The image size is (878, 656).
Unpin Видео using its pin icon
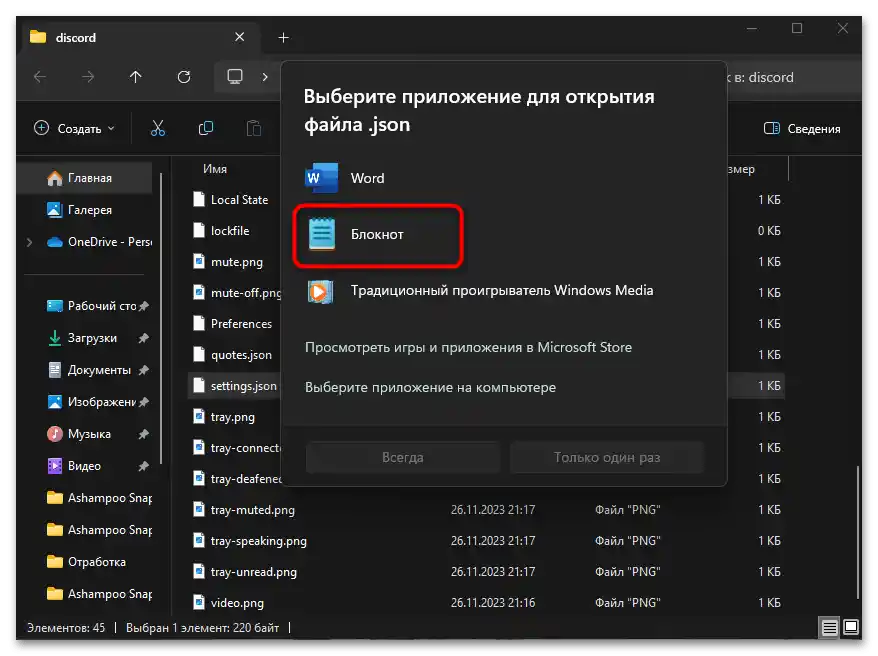144,466
